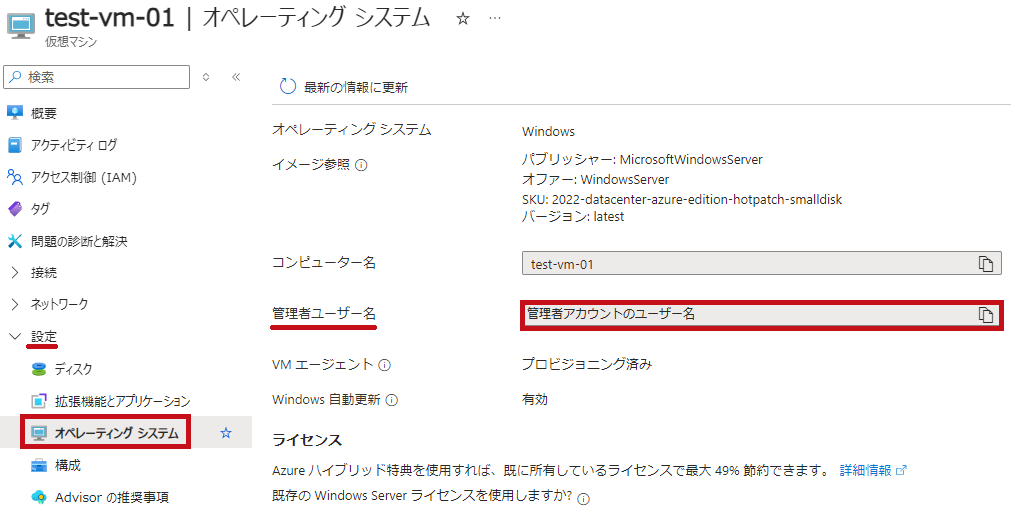The width and height of the screenshot is (1011, 508).
Task: Click バージョン: latest text
Action: 573,217
